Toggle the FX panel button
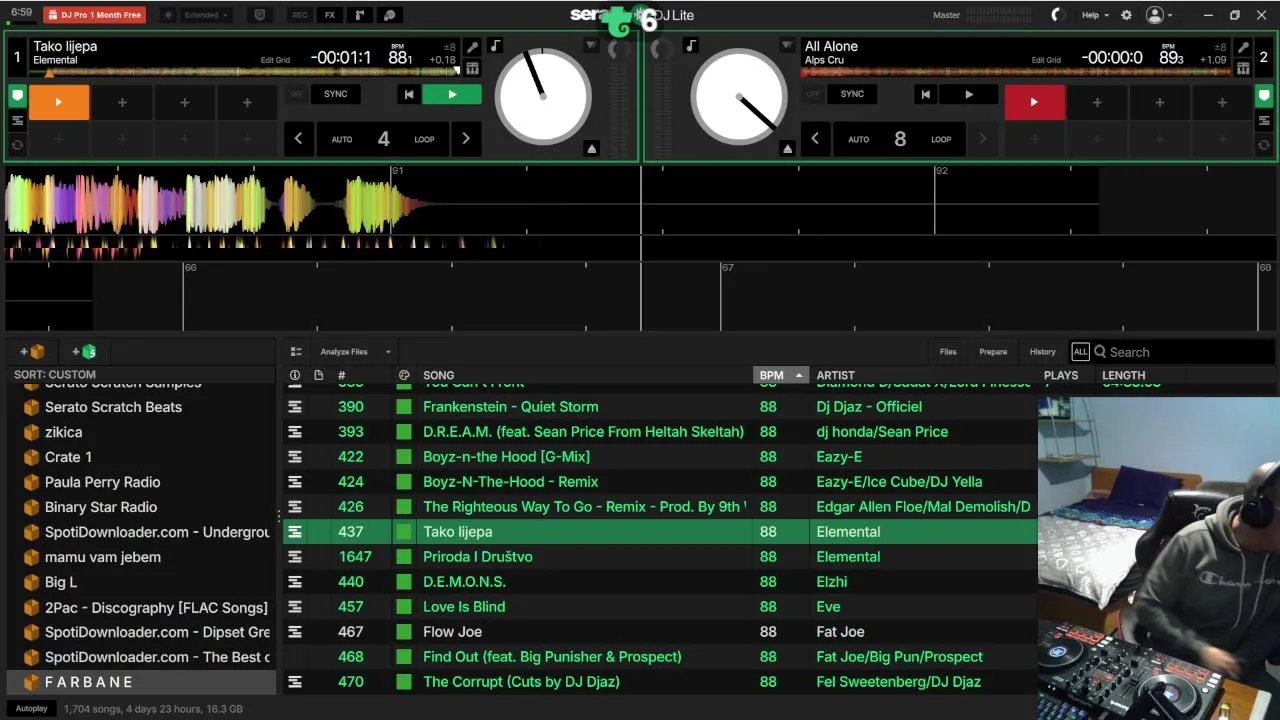This screenshot has height=720, width=1280. 330,15
